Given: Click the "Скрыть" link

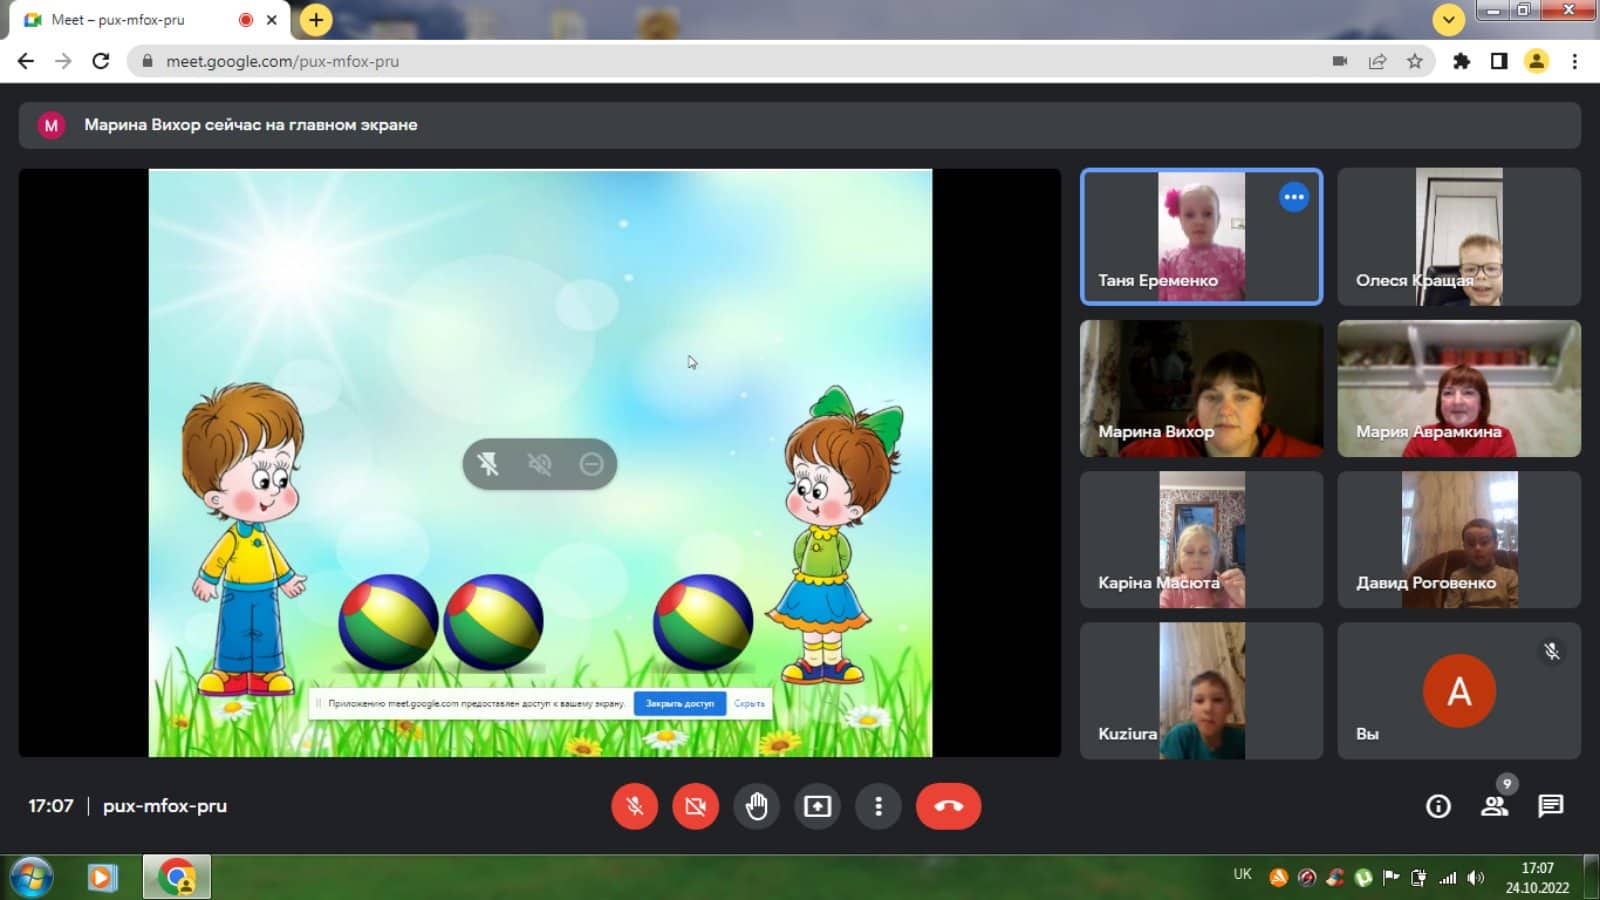Looking at the screenshot, I should coord(749,704).
